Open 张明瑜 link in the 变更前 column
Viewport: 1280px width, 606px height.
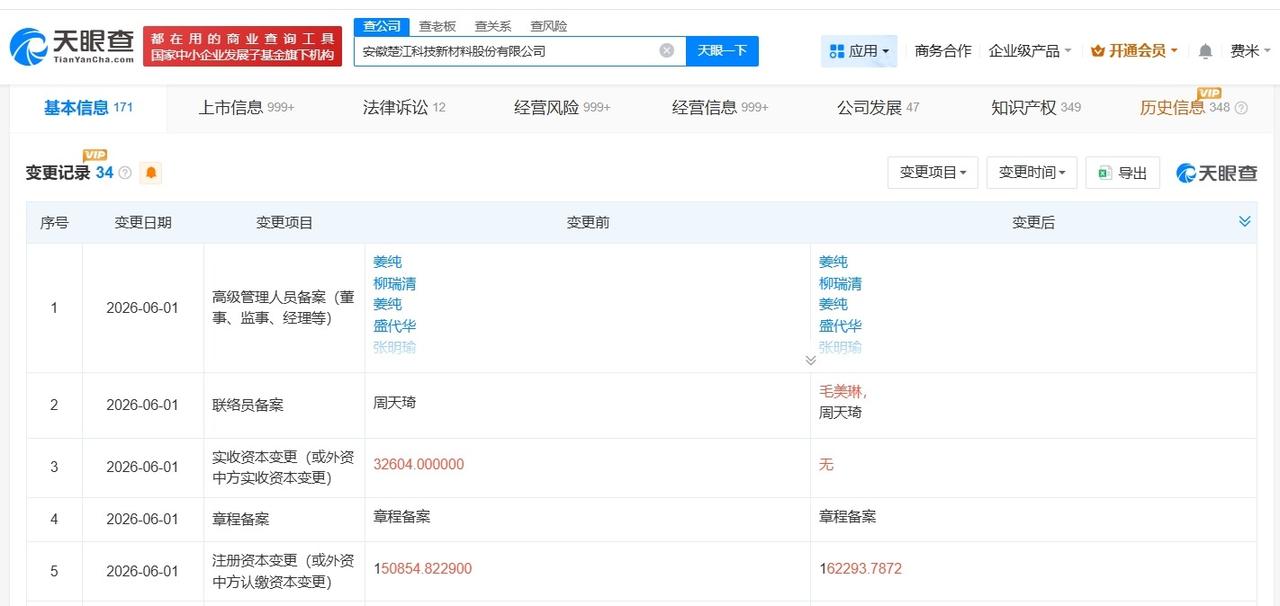[395, 347]
